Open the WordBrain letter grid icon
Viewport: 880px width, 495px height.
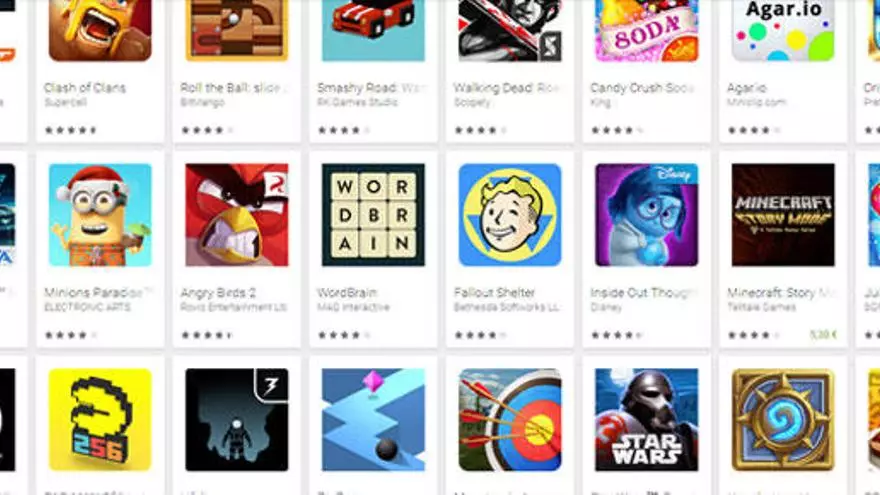(373, 215)
